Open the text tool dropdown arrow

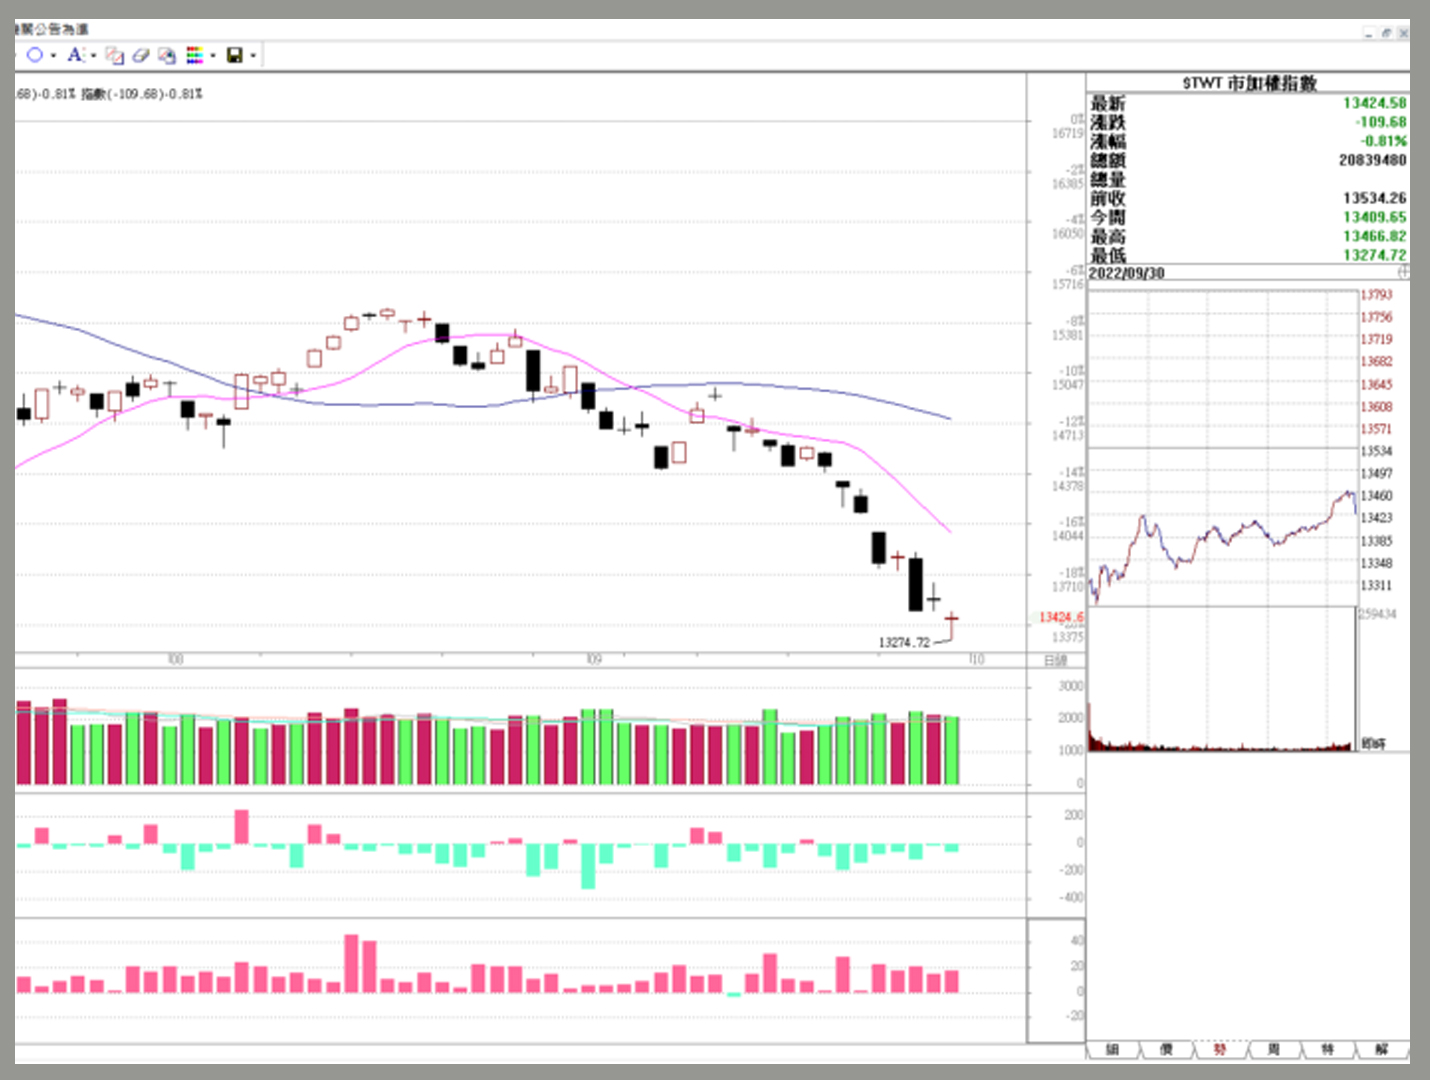click(x=94, y=56)
